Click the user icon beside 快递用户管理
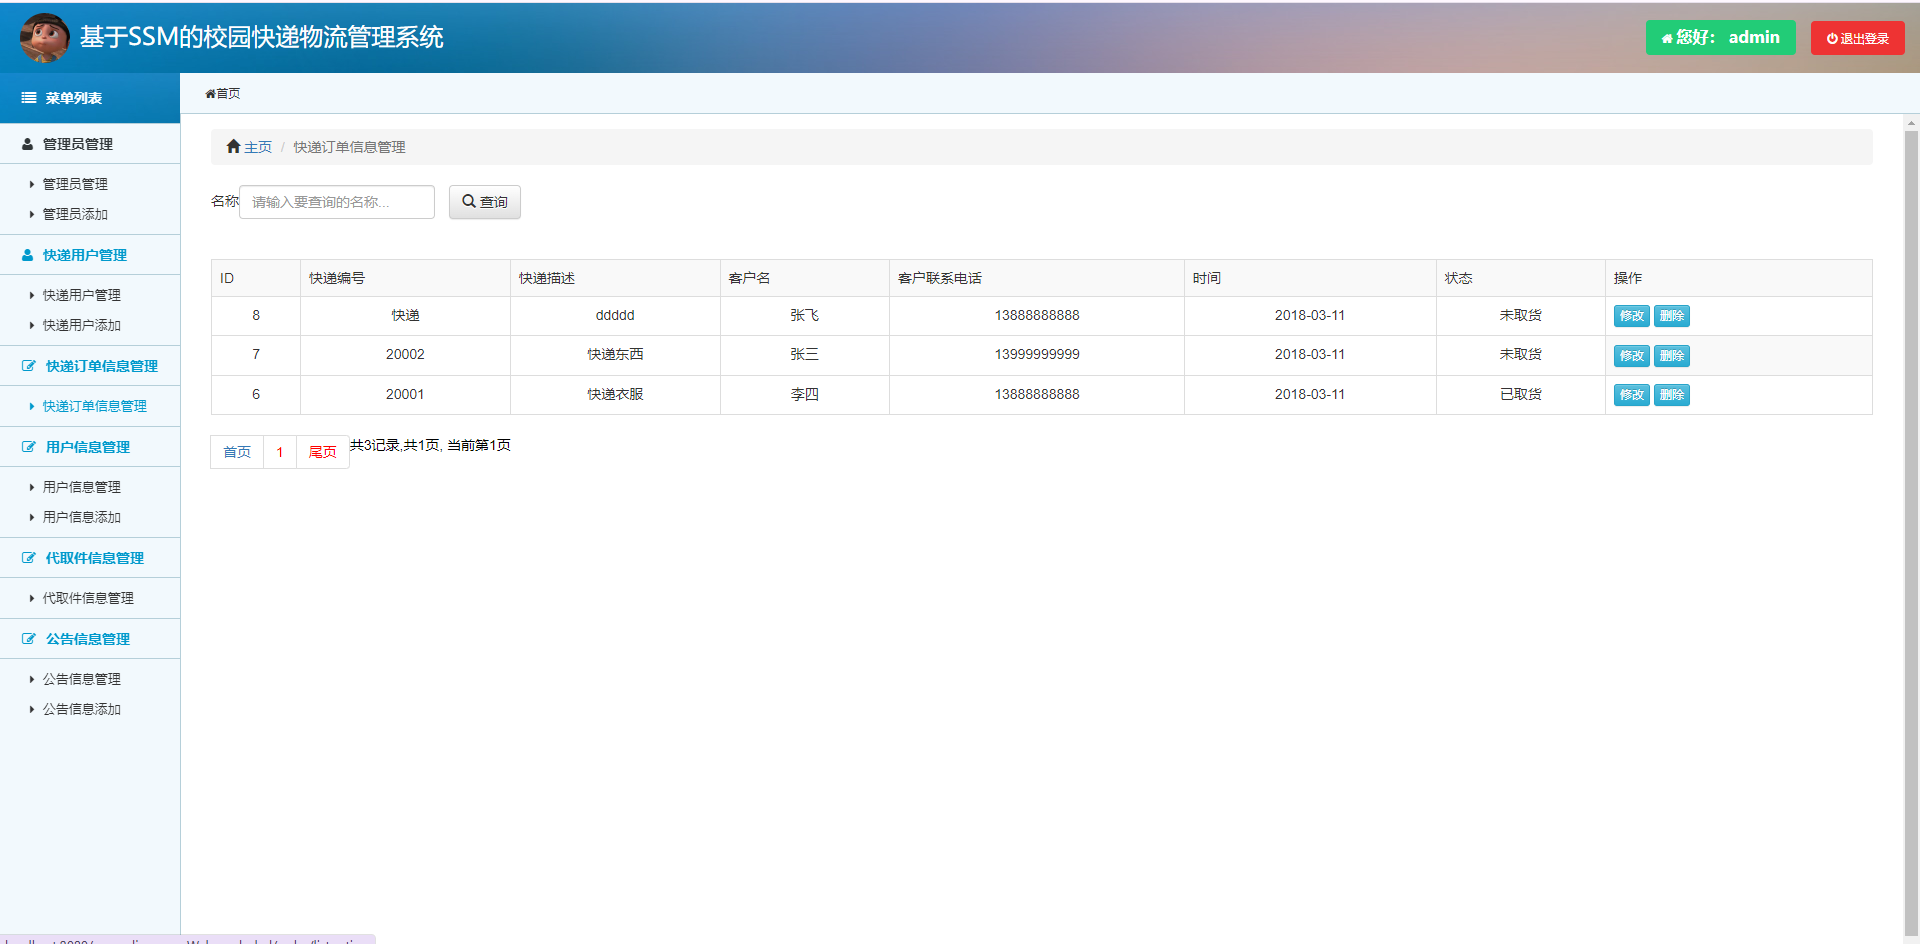This screenshot has height=944, width=1920. pyautogui.click(x=28, y=255)
